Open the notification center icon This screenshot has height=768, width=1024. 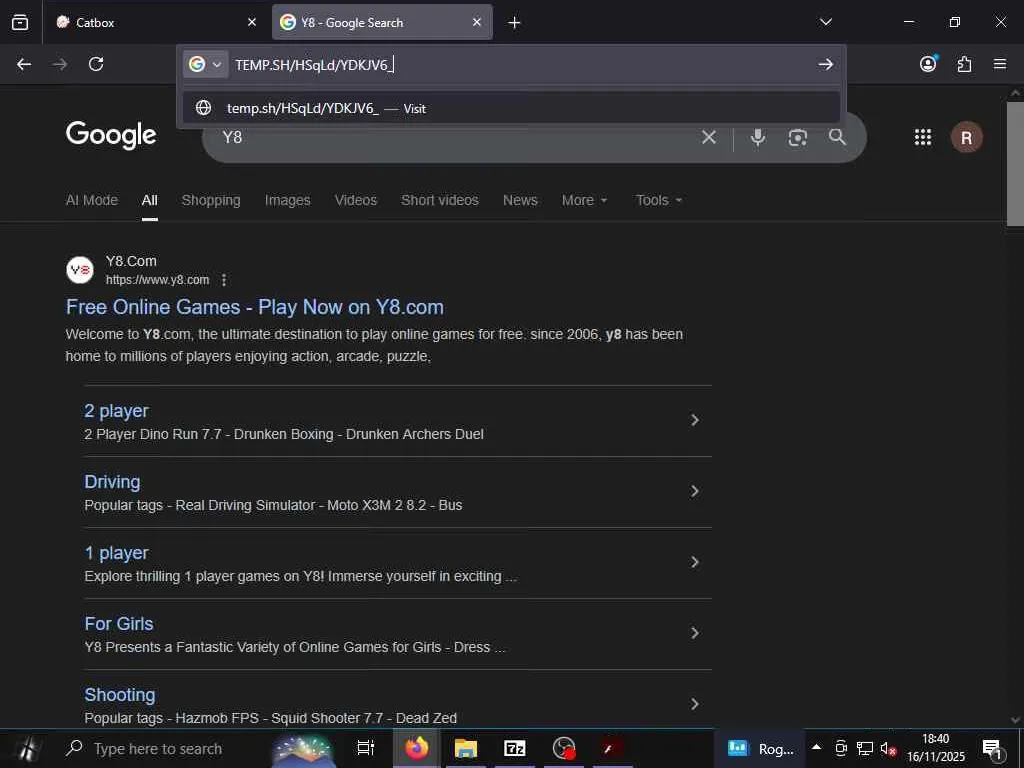993,748
